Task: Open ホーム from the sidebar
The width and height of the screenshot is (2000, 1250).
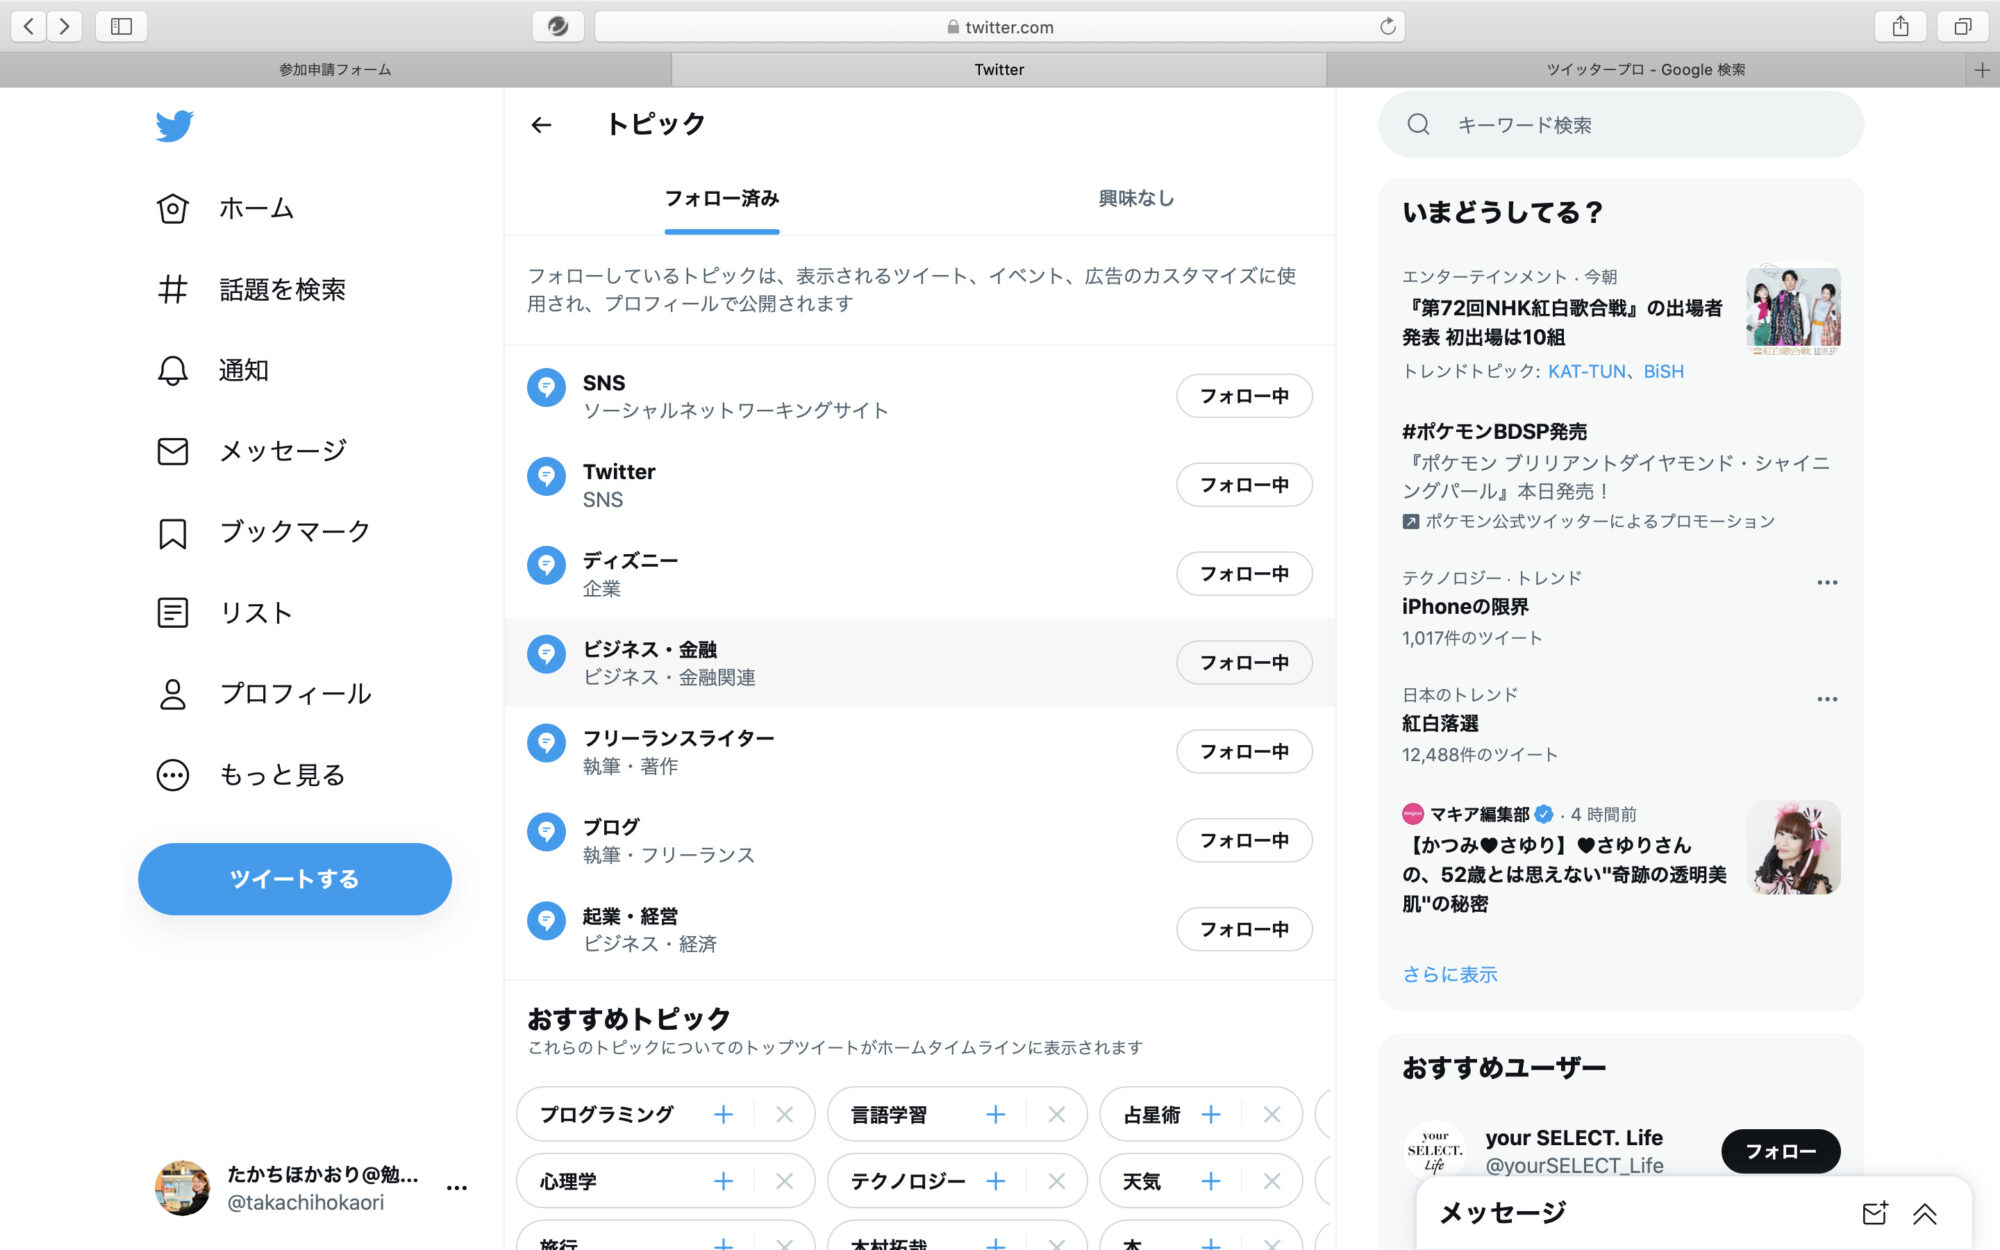Action: pos(226,208)
